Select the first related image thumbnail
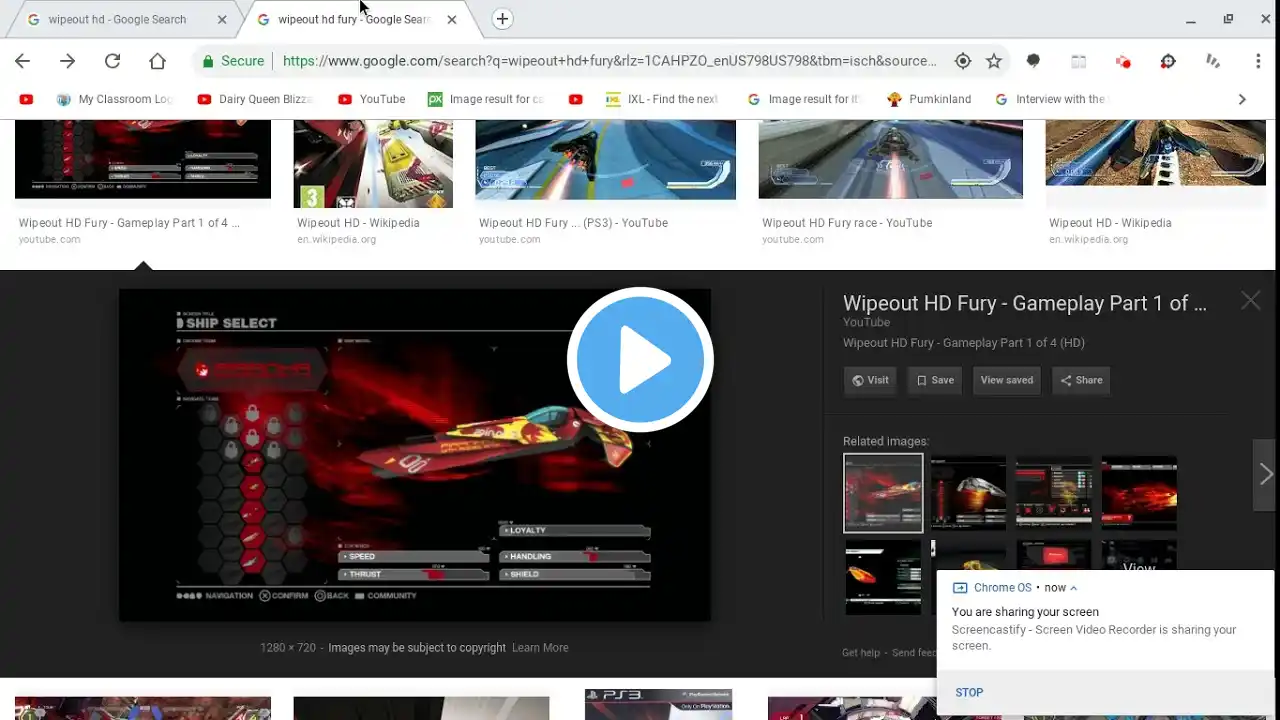This screenshot has width=1280, height=720. tap(883, 493)
